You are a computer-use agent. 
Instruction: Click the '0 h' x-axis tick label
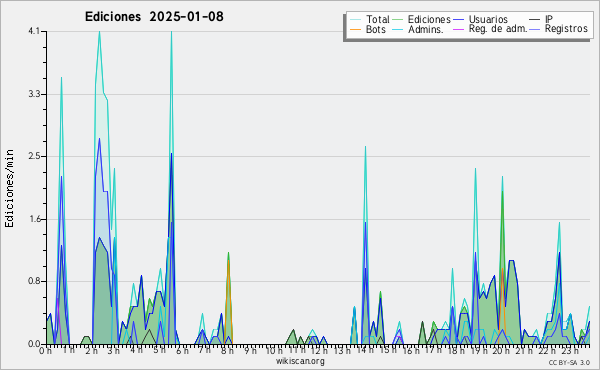point(45,351)
